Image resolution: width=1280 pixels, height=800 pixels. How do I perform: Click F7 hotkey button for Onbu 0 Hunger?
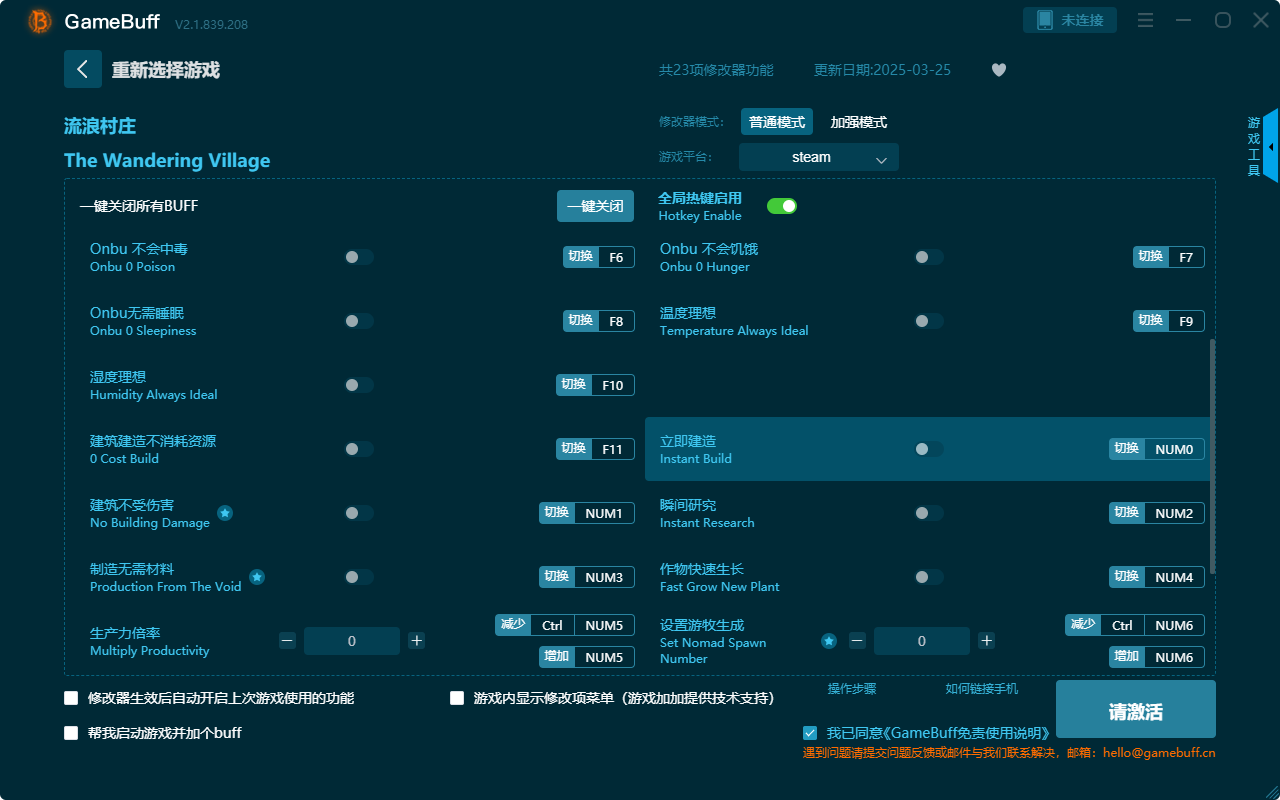(x=1169, y=257)
